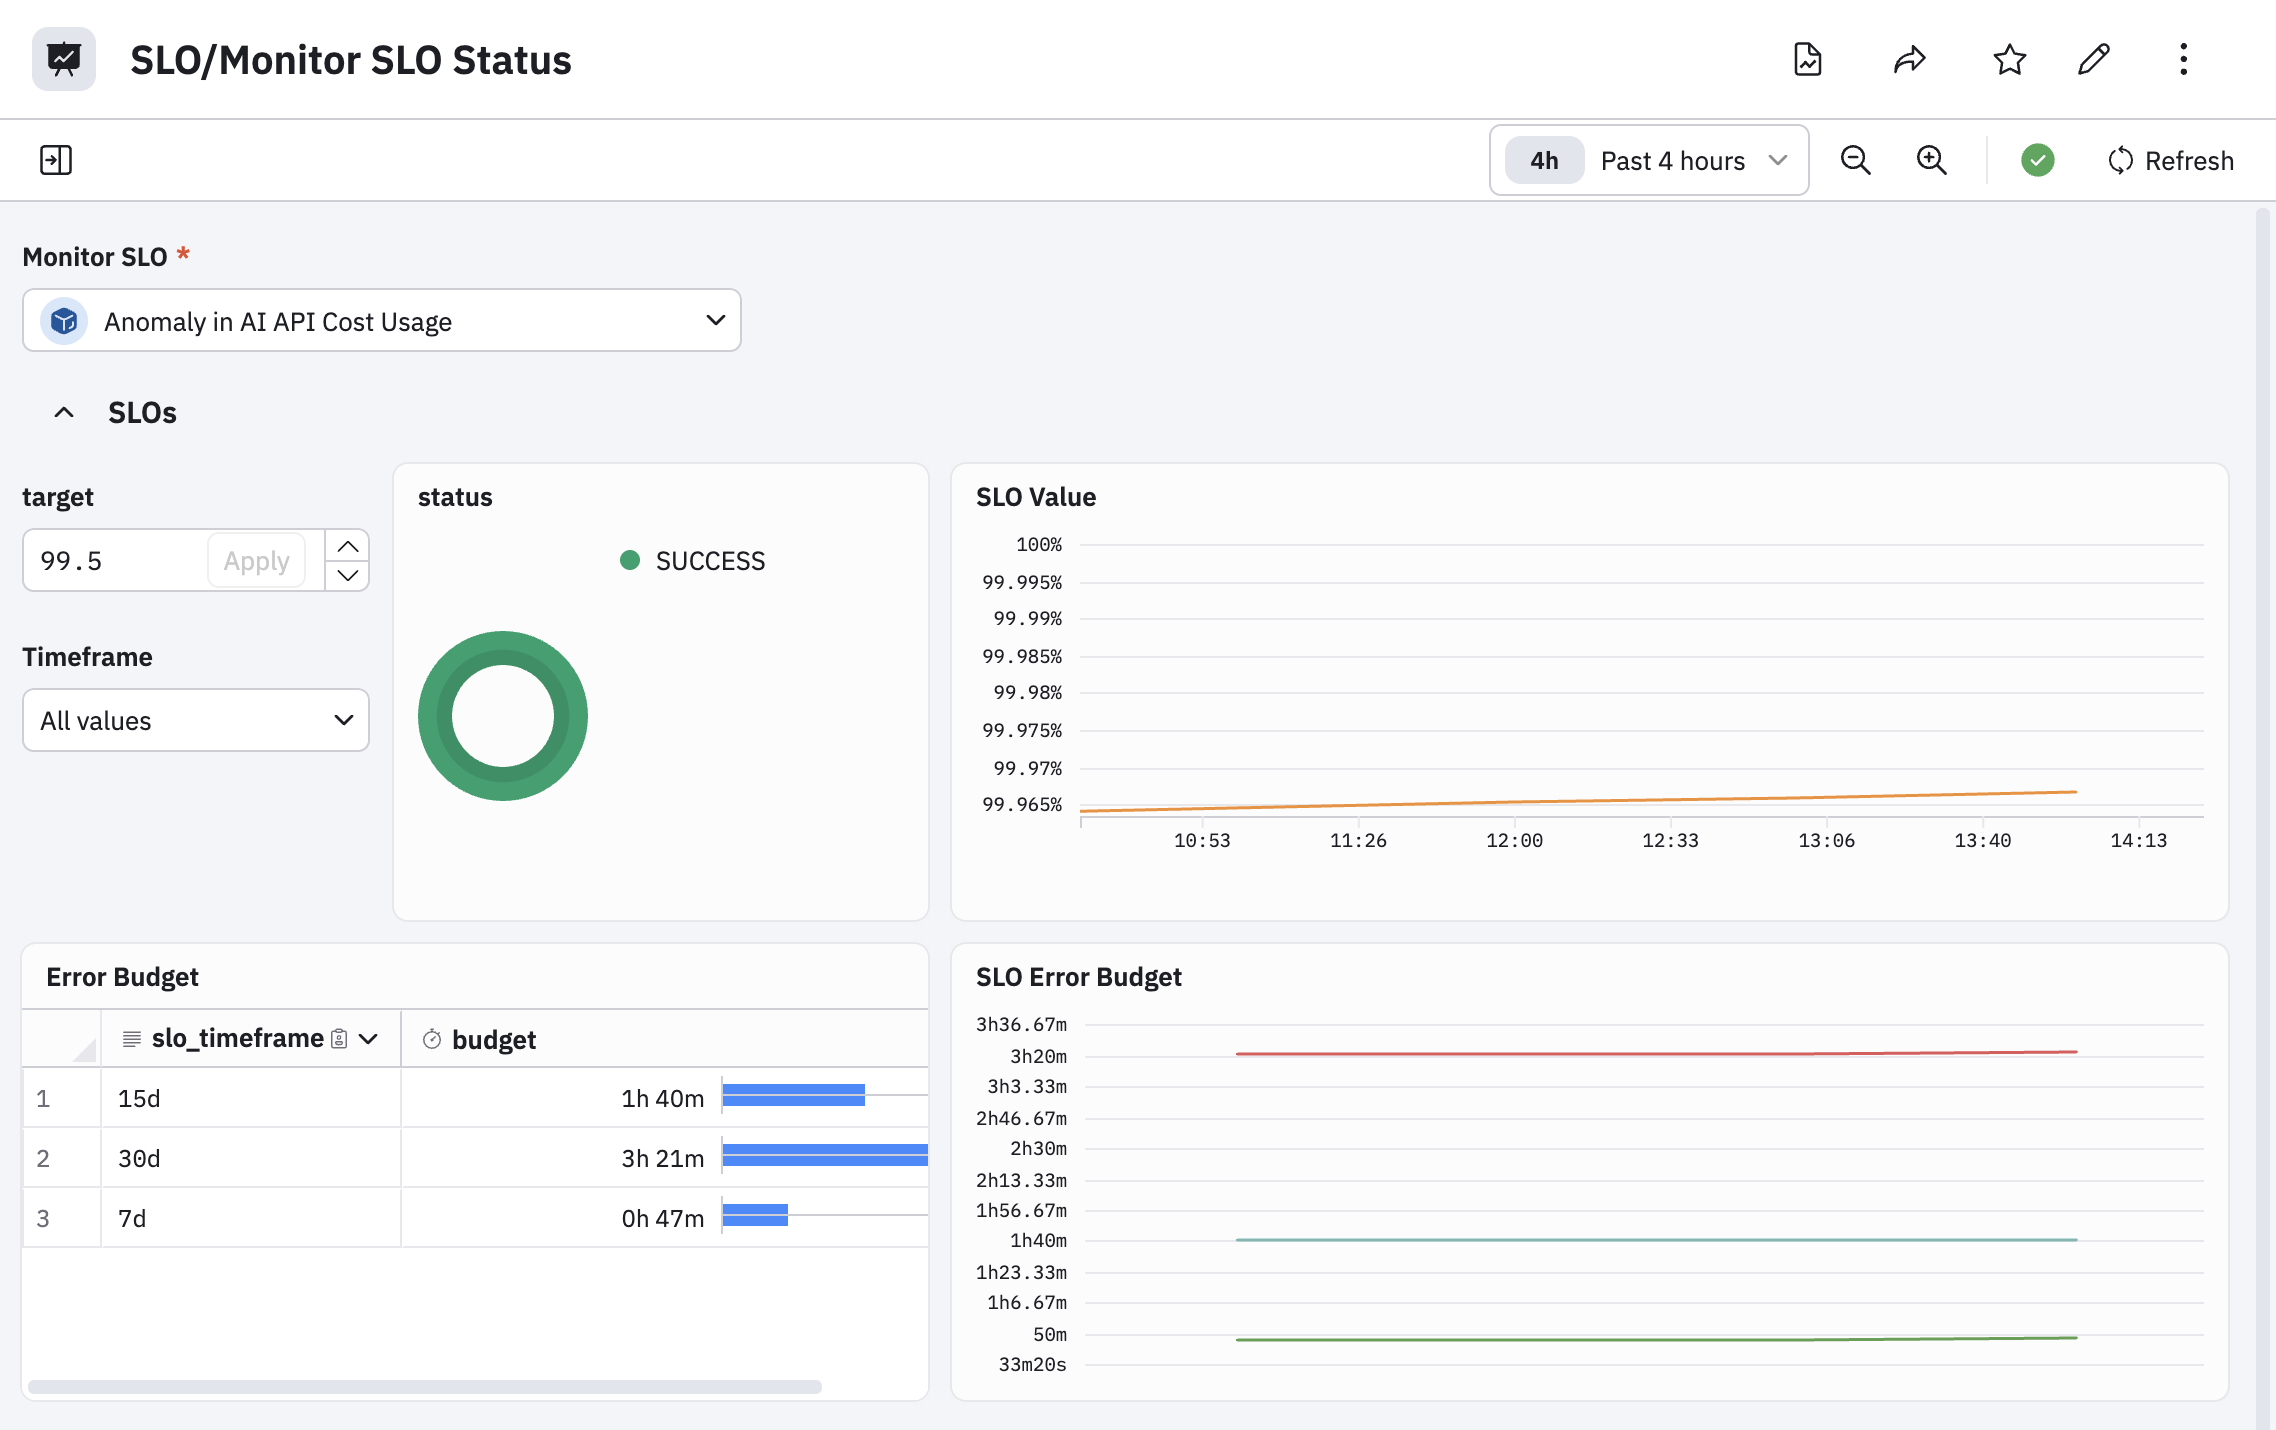This screenshot has width=2276, height=1430.
Task: Increase target value with up stepper
Action: click(x=347, y=546)
